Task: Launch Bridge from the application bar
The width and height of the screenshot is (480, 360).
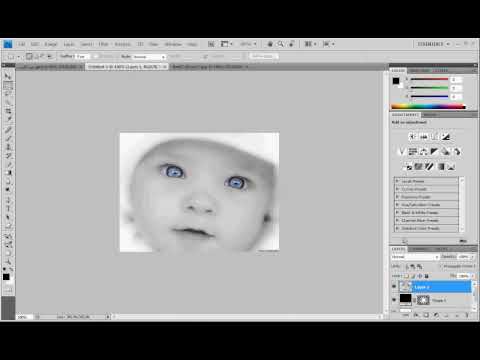Action: [211, 44]
